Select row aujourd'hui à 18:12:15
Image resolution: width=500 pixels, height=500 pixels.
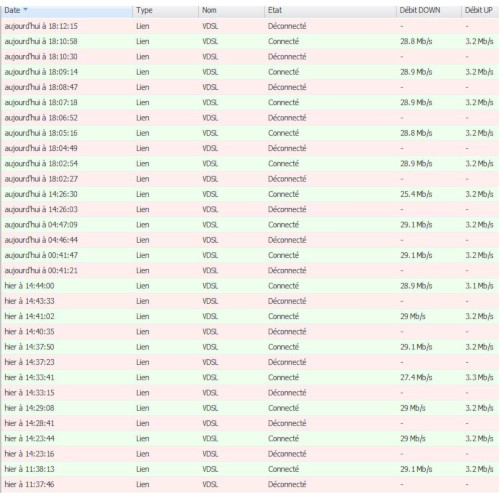click(250, 26)
